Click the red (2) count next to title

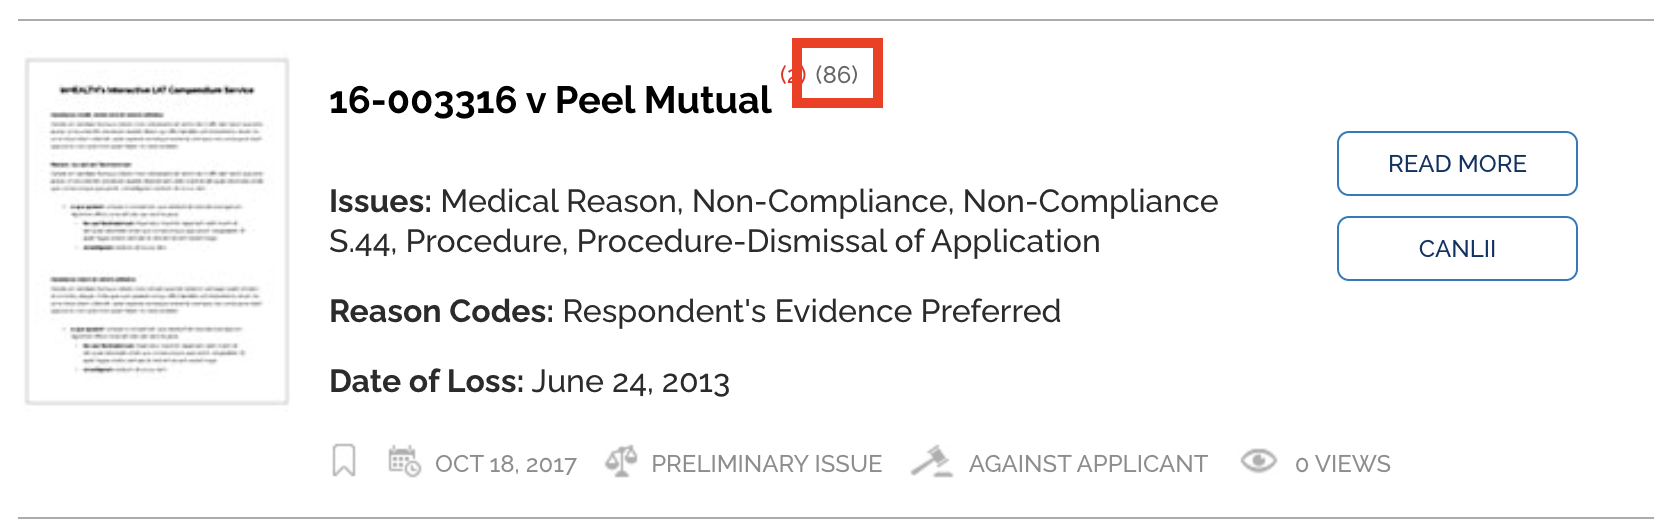(792, 74)
